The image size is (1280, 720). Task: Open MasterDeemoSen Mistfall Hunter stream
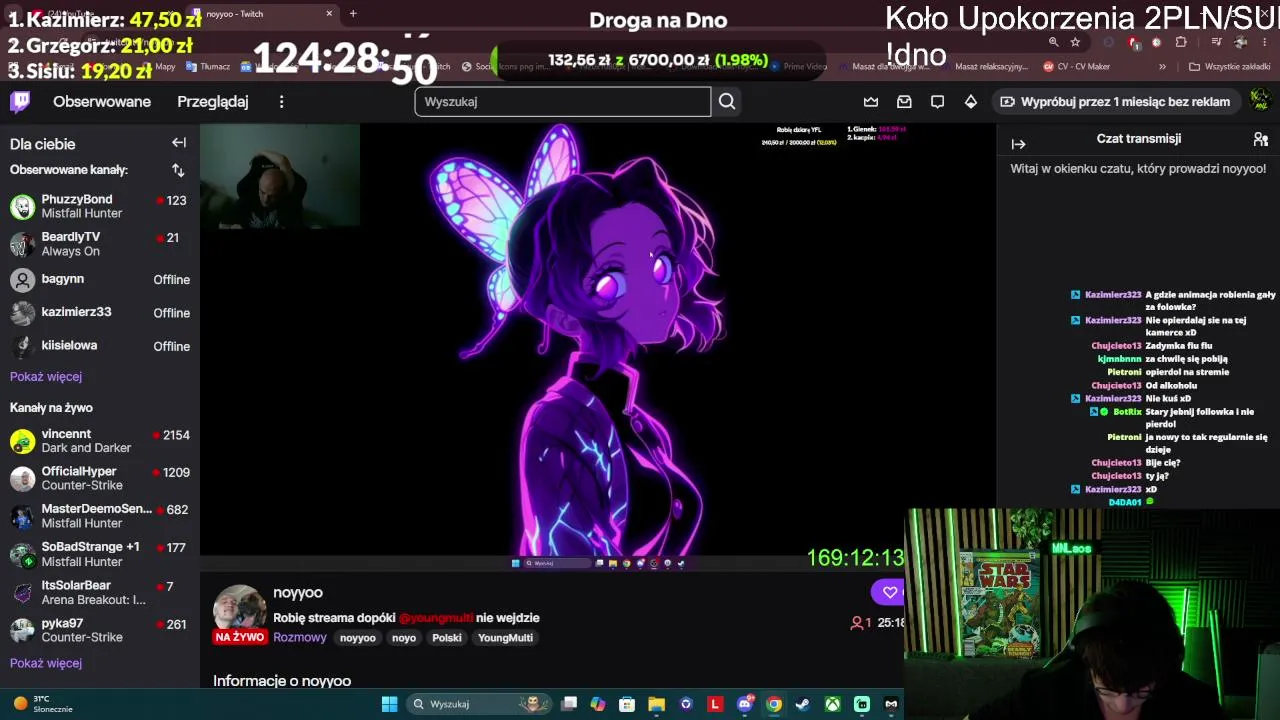100,516
